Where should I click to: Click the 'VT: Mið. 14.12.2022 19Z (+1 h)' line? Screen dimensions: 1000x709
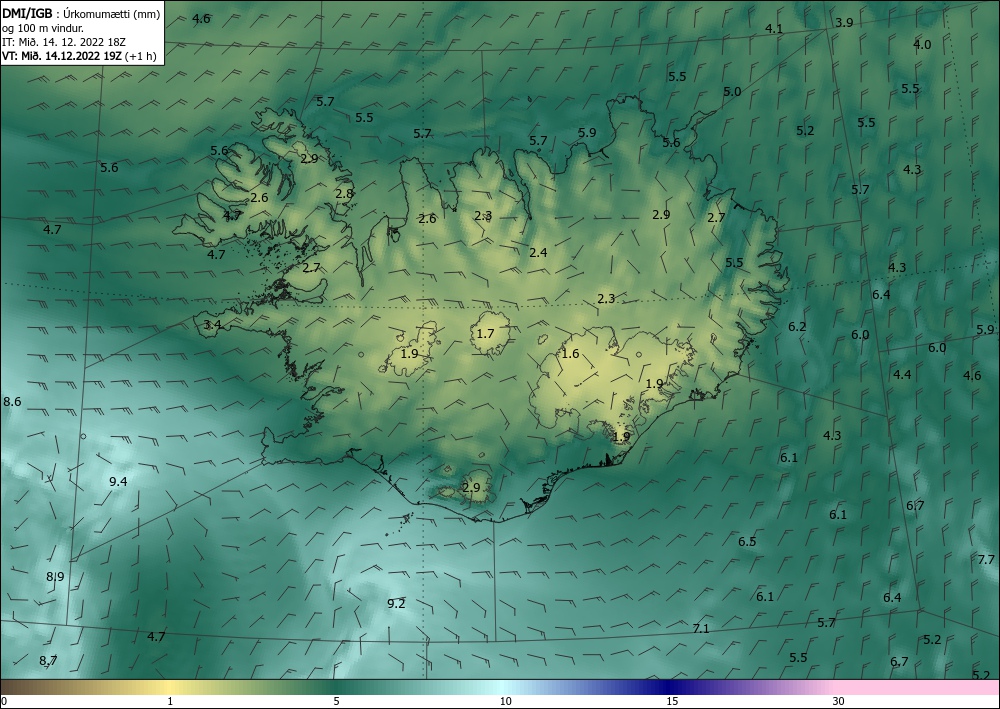pos(79,56)
